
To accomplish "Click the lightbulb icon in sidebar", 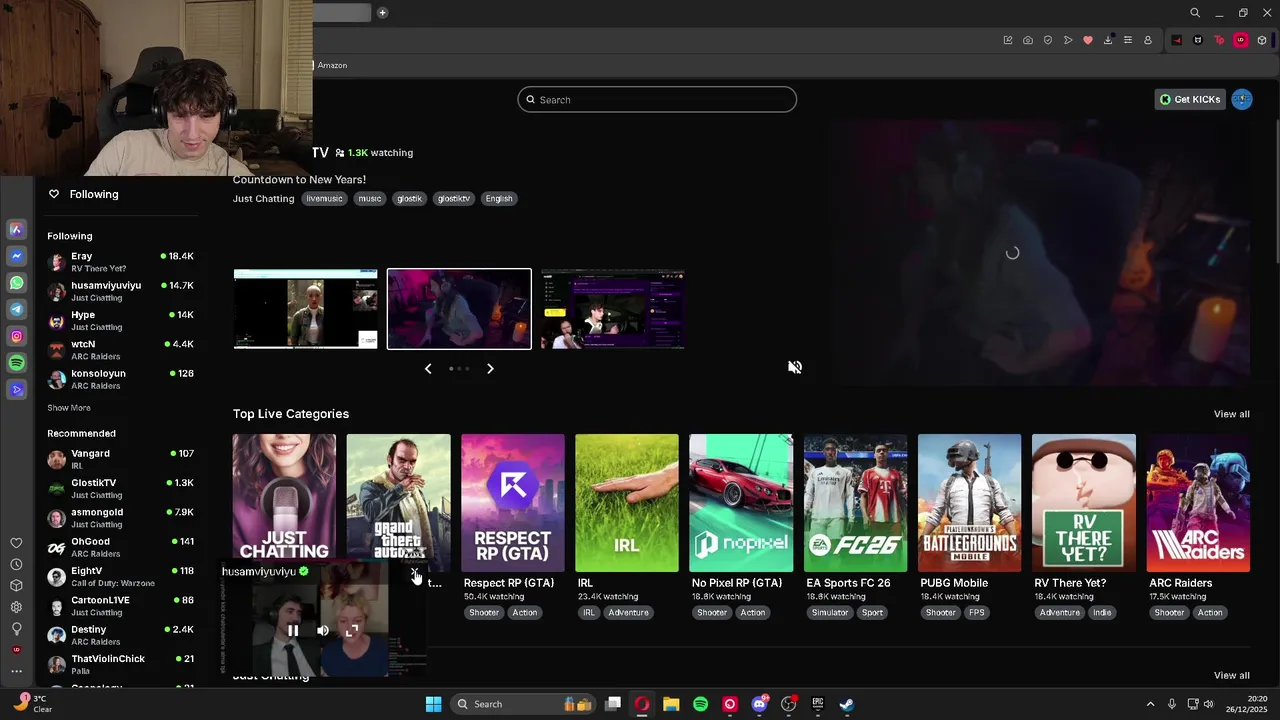I will pos(16,629).
